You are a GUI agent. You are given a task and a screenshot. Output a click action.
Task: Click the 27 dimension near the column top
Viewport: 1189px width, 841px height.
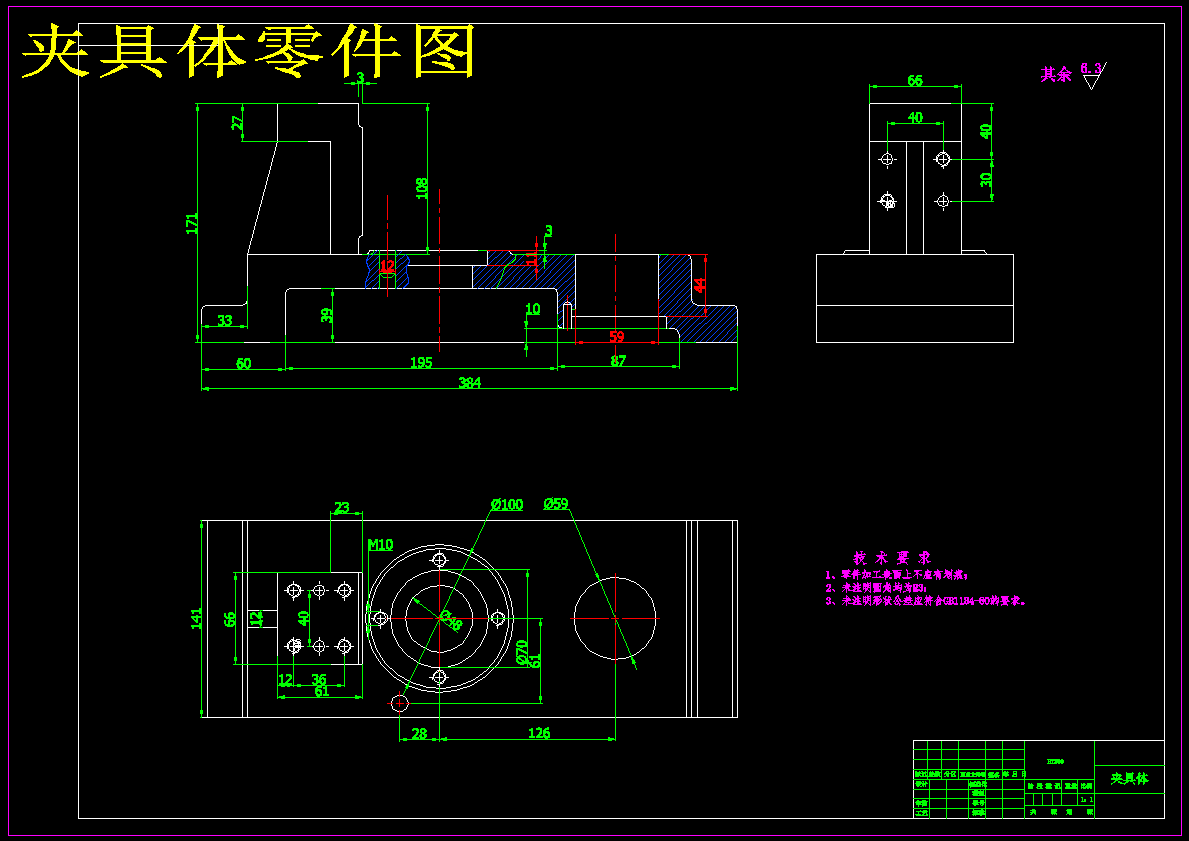[x=237, y=122]
